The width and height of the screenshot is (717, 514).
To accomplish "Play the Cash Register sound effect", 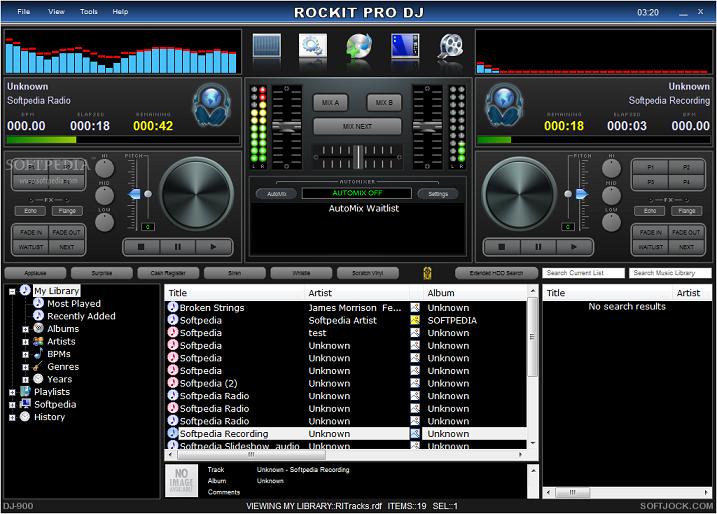I will tap(166, 273).
